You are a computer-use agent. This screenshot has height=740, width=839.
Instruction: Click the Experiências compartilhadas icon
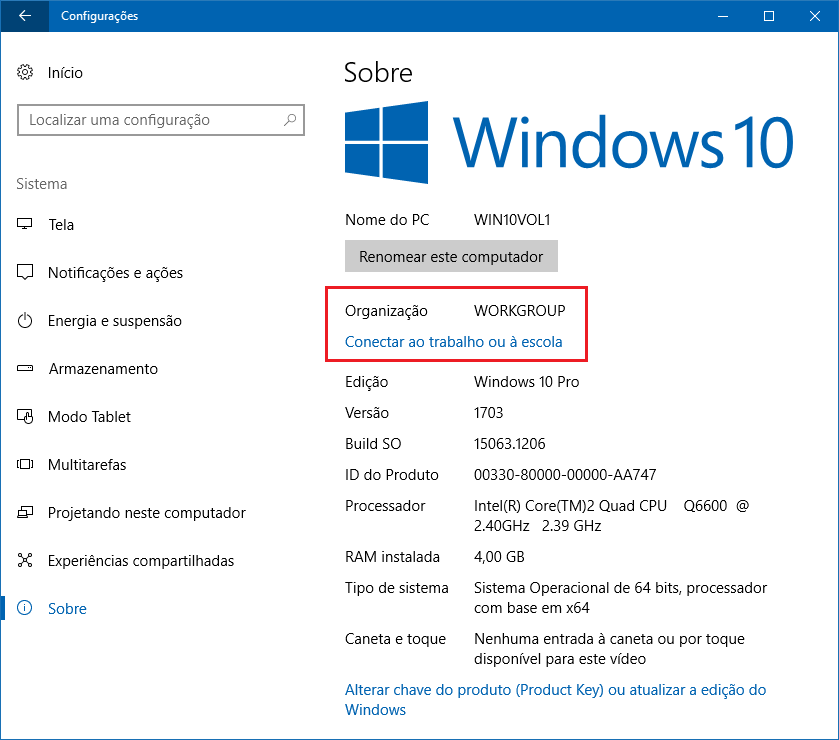click(25, 560)
